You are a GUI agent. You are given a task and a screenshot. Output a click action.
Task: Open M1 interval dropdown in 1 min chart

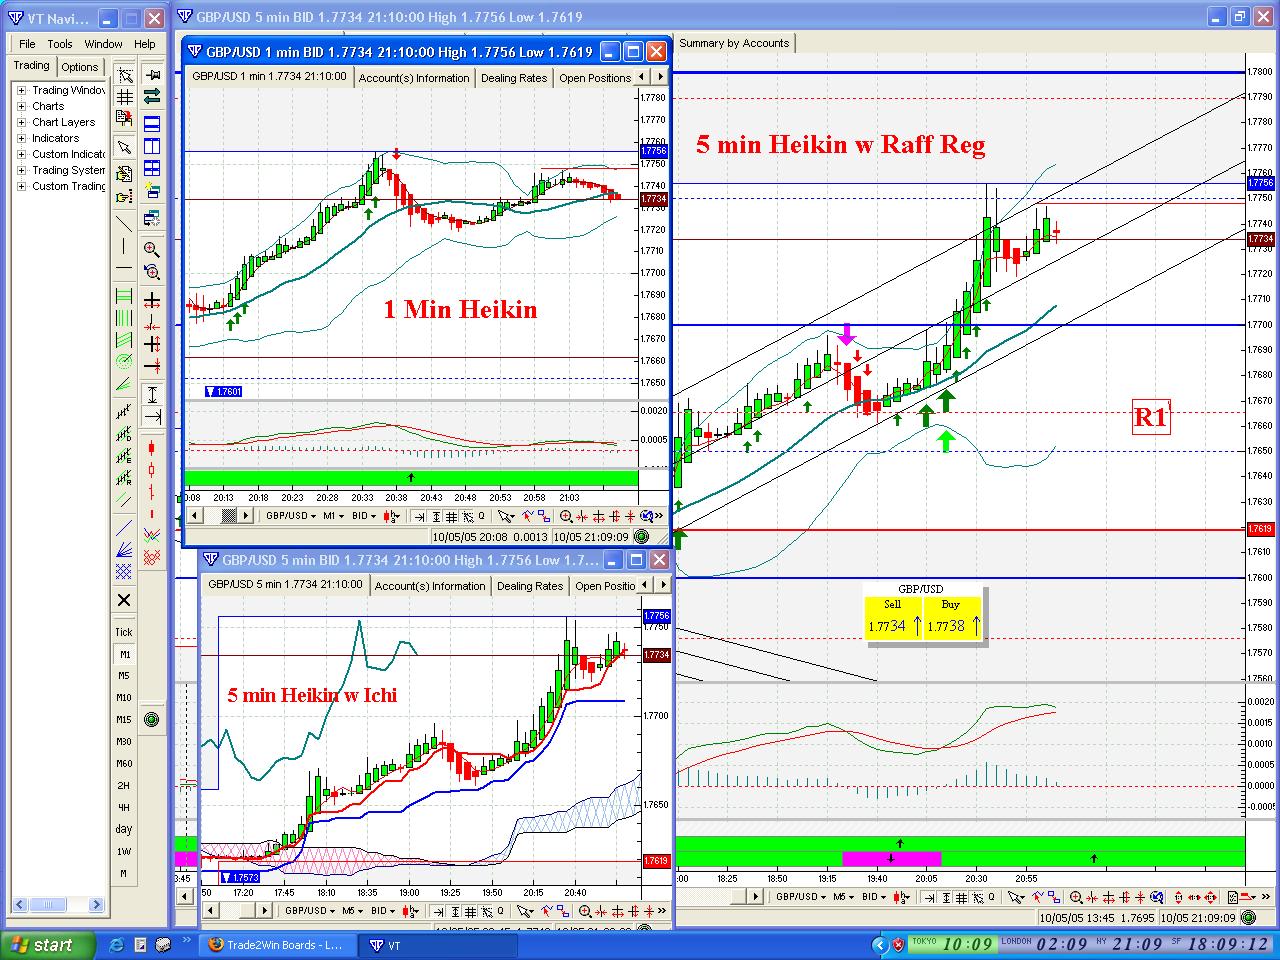pyautogui.click(x=333, y=516)
